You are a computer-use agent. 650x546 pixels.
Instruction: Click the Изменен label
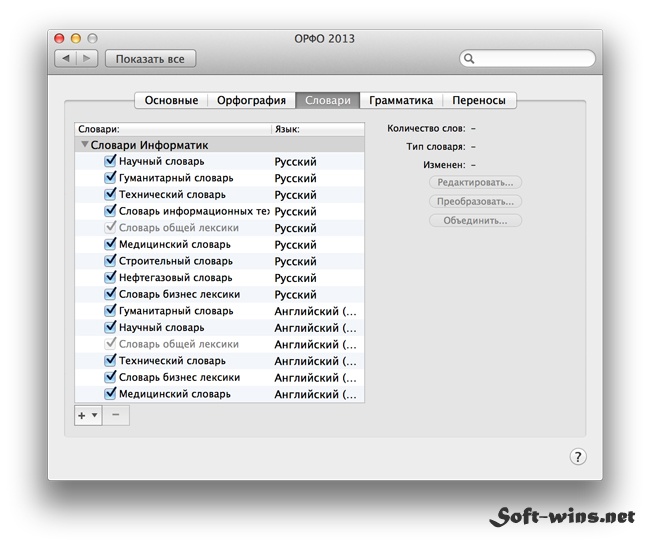444,165
